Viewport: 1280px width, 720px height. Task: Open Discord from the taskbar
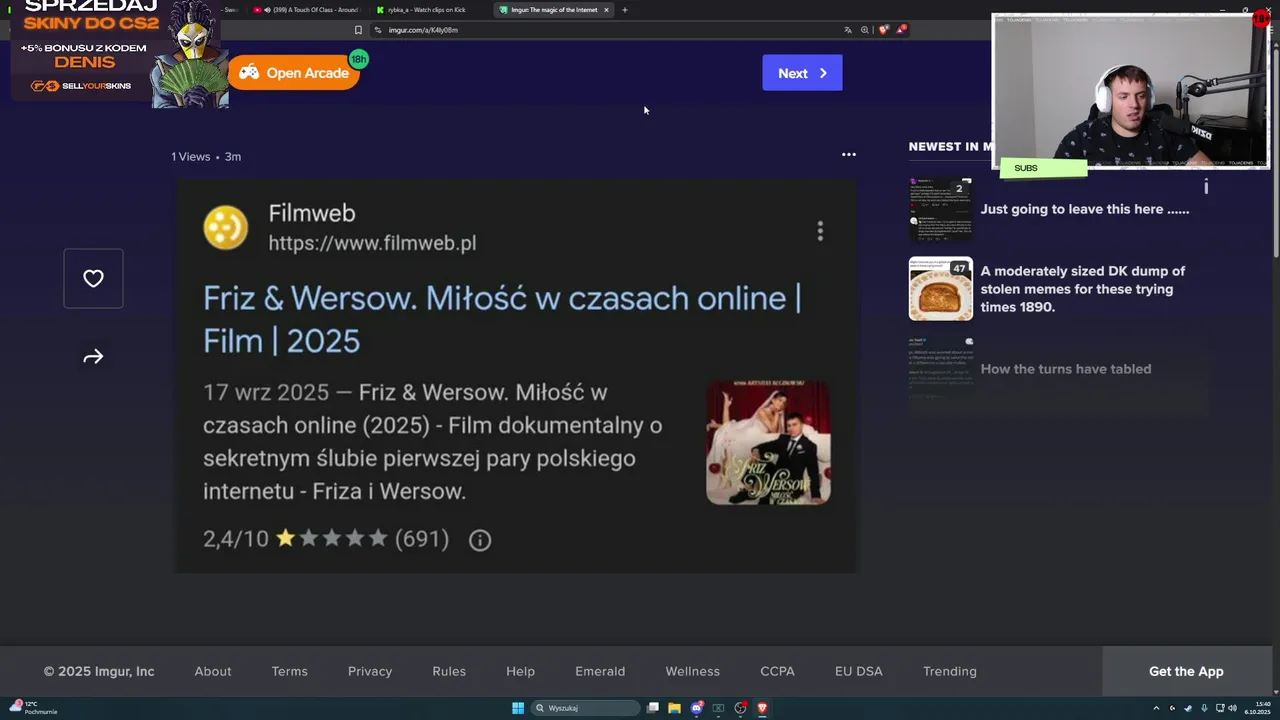point(697,708)
